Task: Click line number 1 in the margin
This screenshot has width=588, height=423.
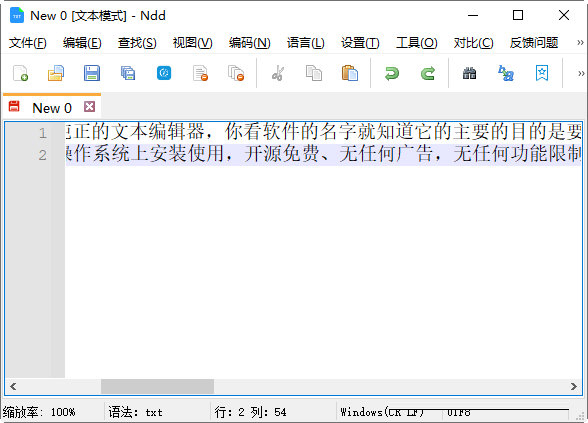Action: pos(43,133)
